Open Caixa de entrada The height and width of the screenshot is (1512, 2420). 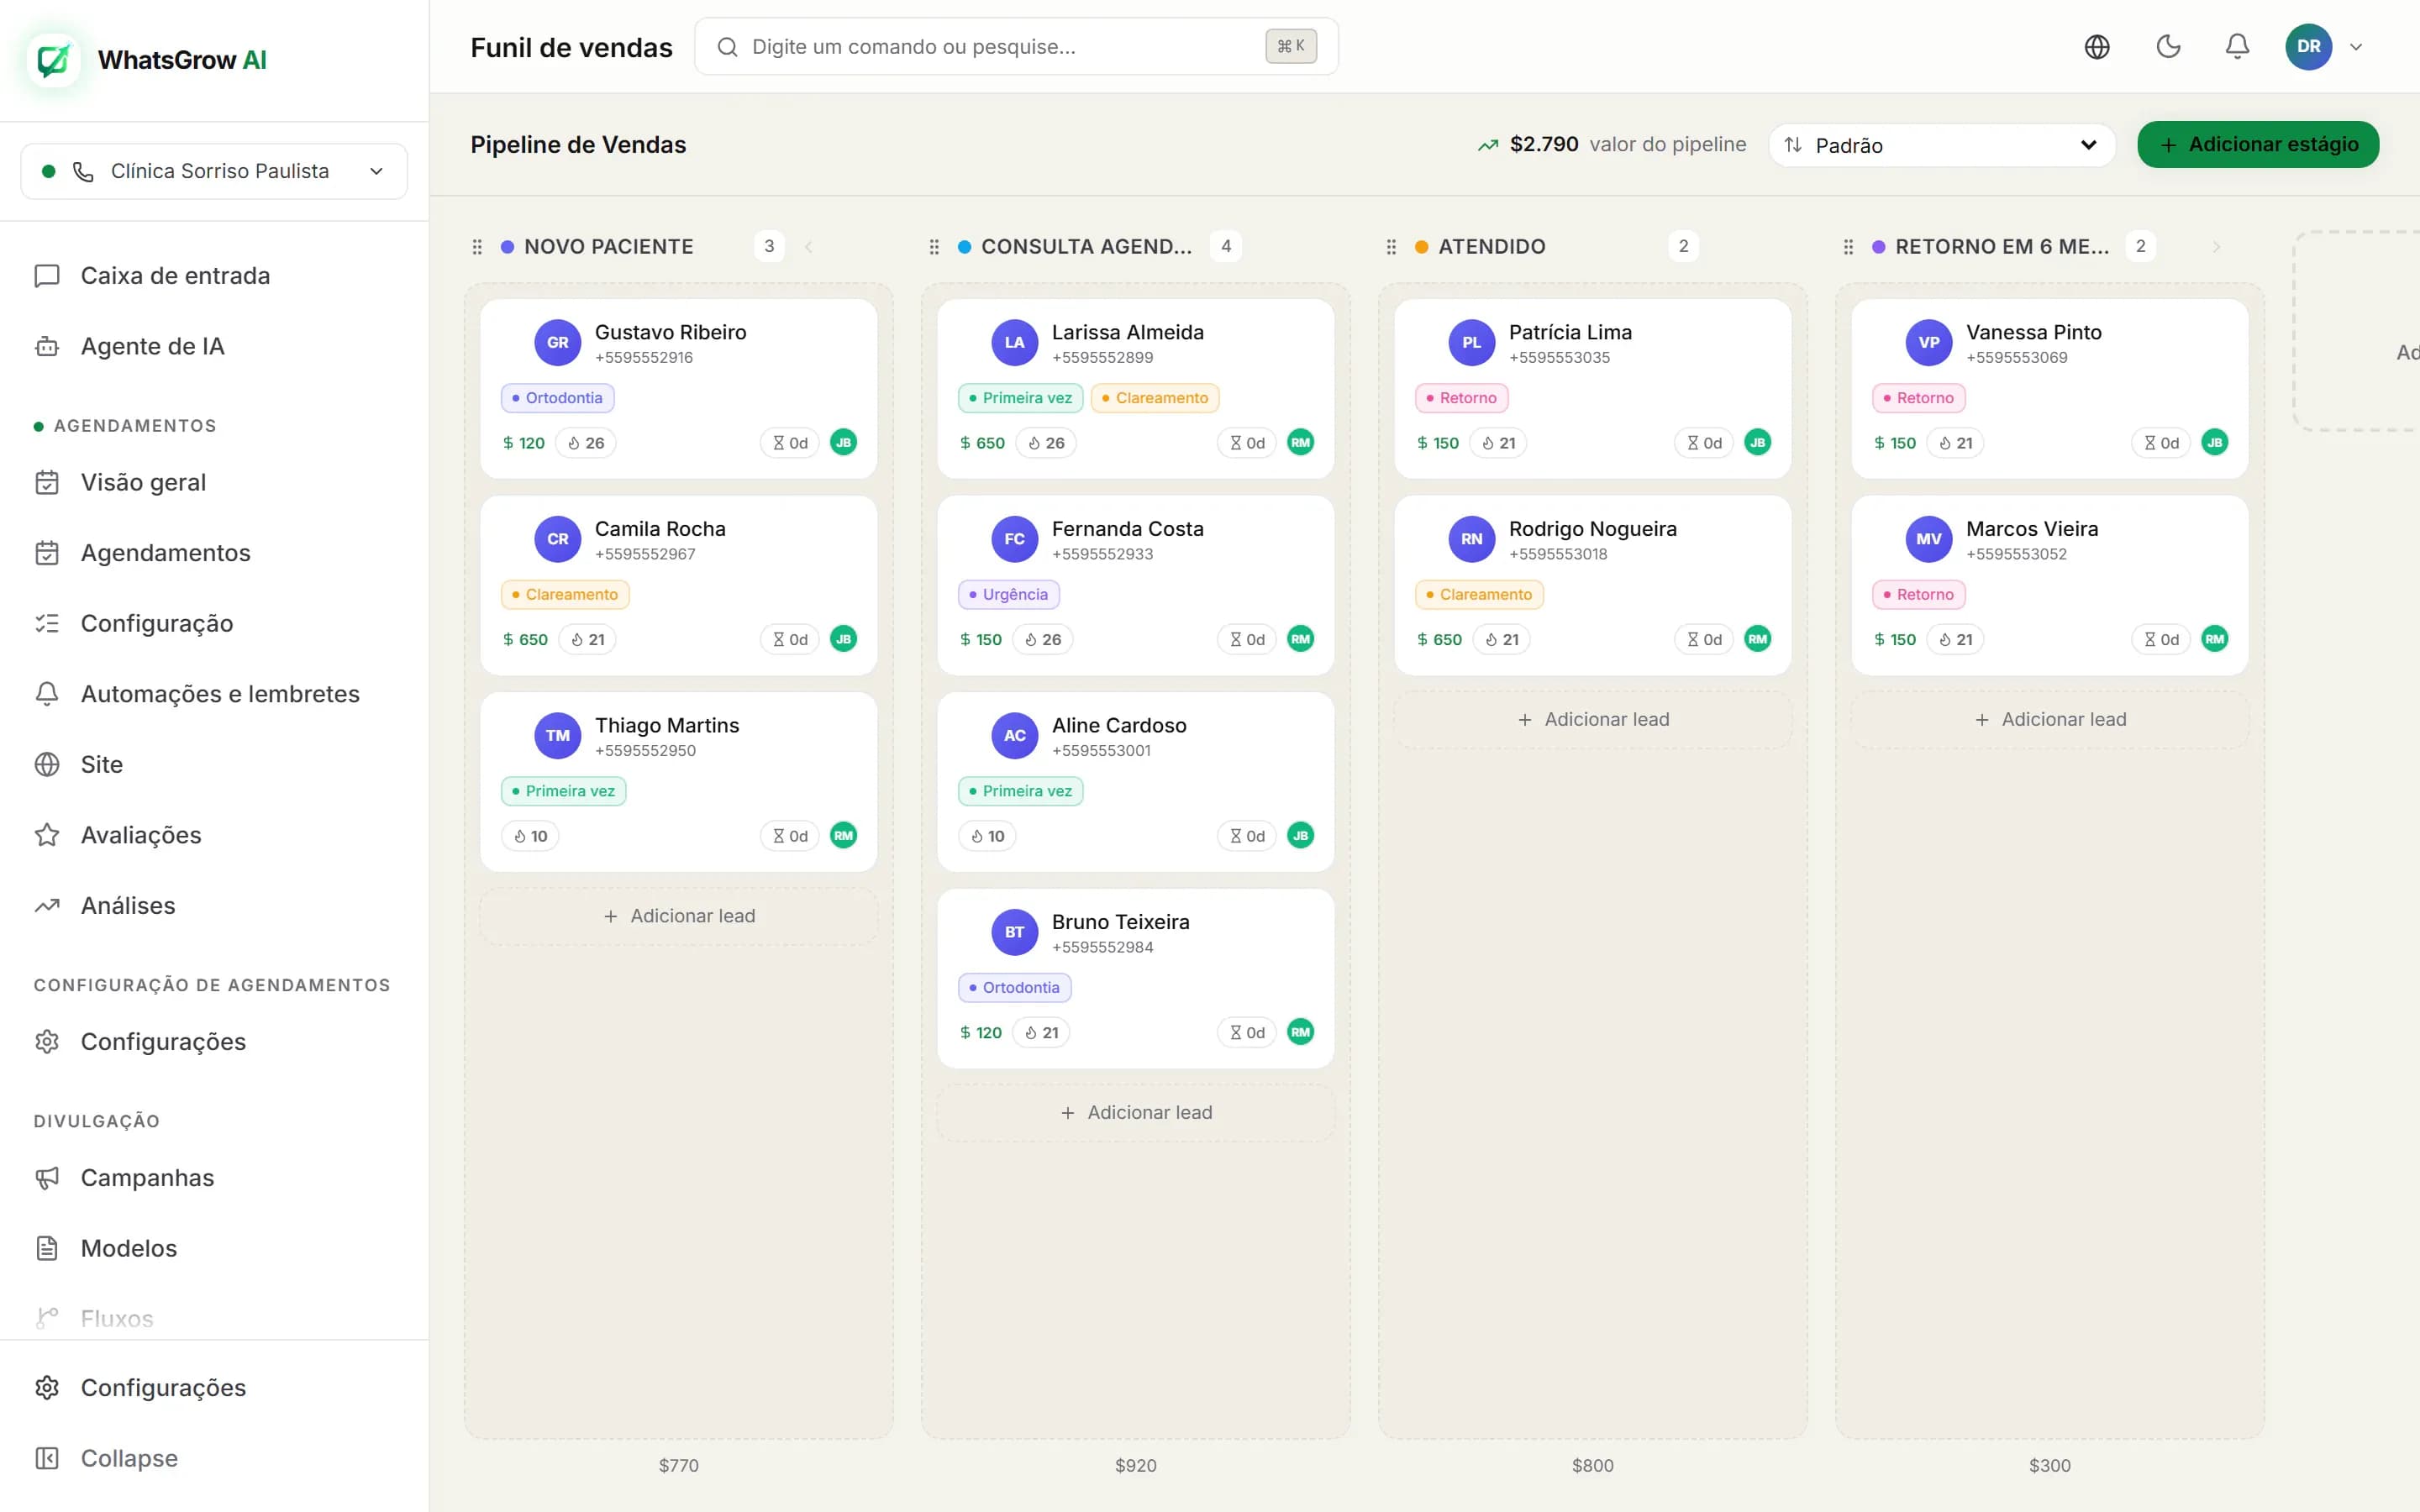click(x=175, y=276)
